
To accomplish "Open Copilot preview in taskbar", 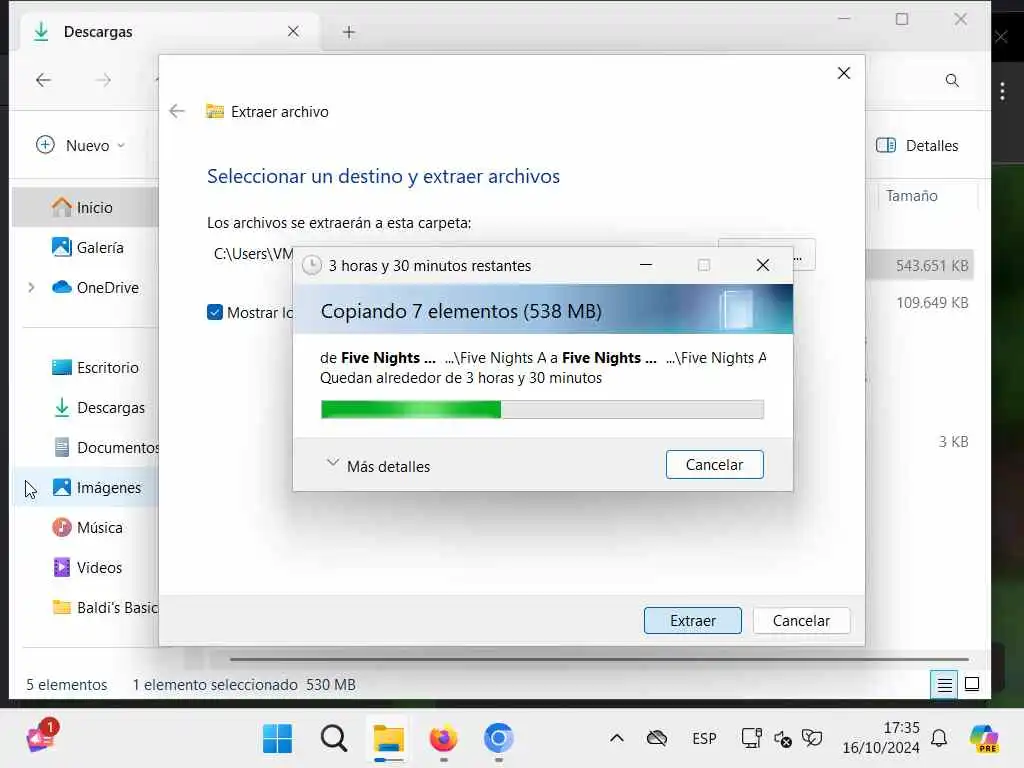I will tap(984, 739).
